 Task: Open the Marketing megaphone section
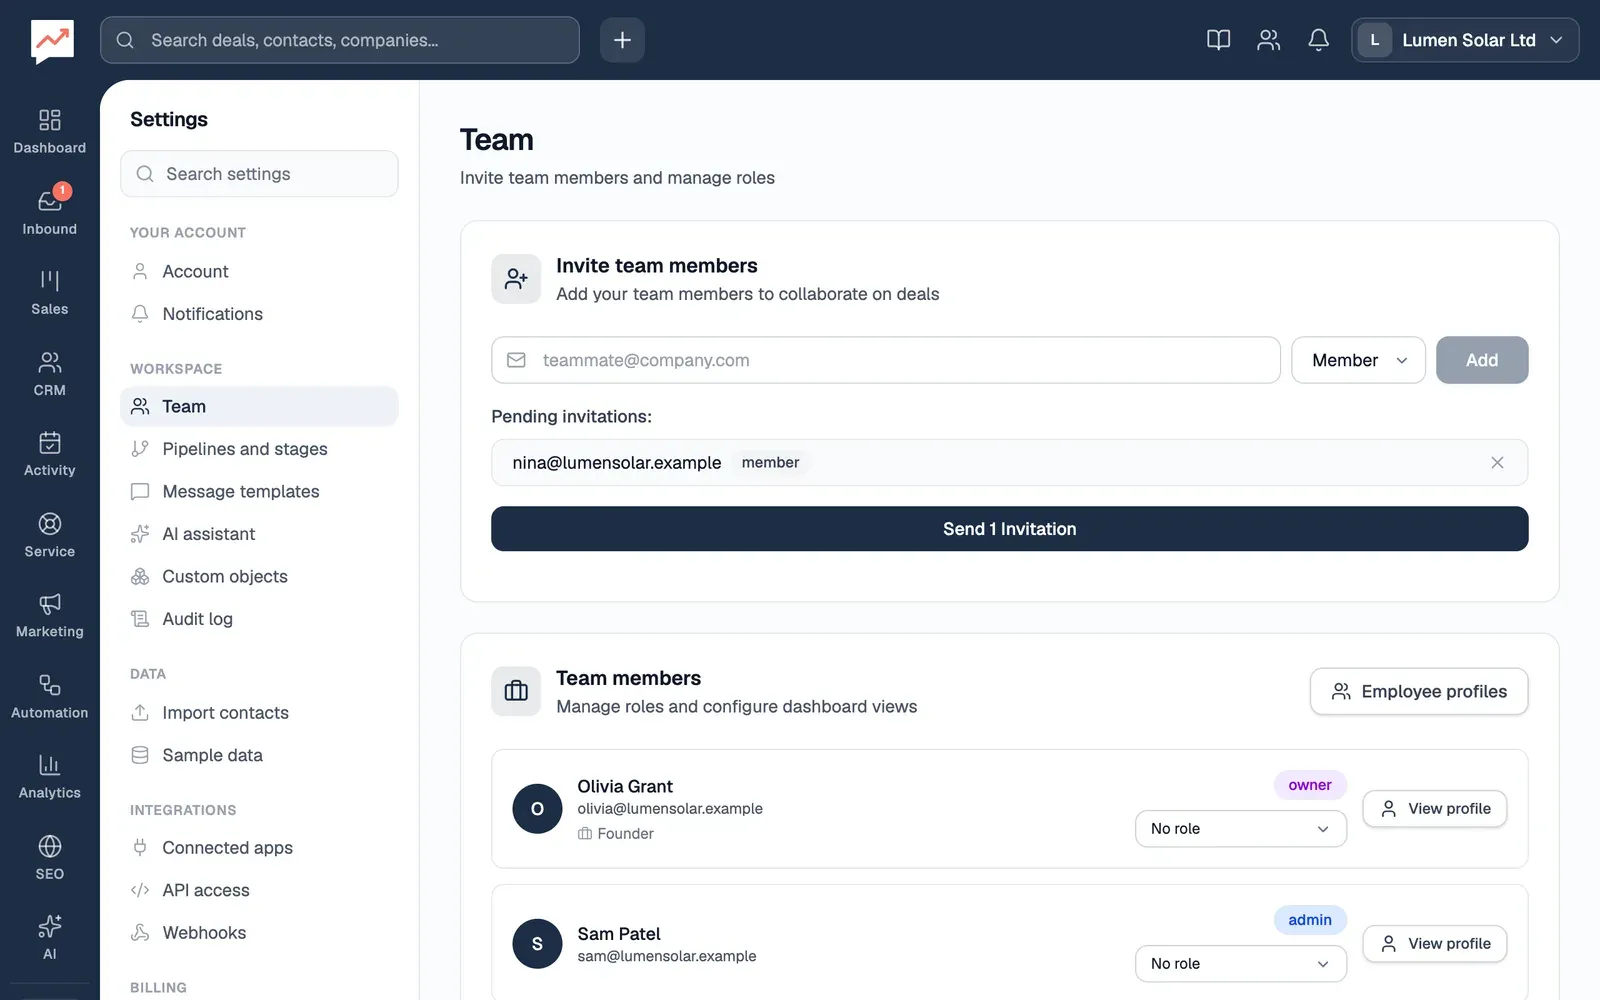(49, 615)
